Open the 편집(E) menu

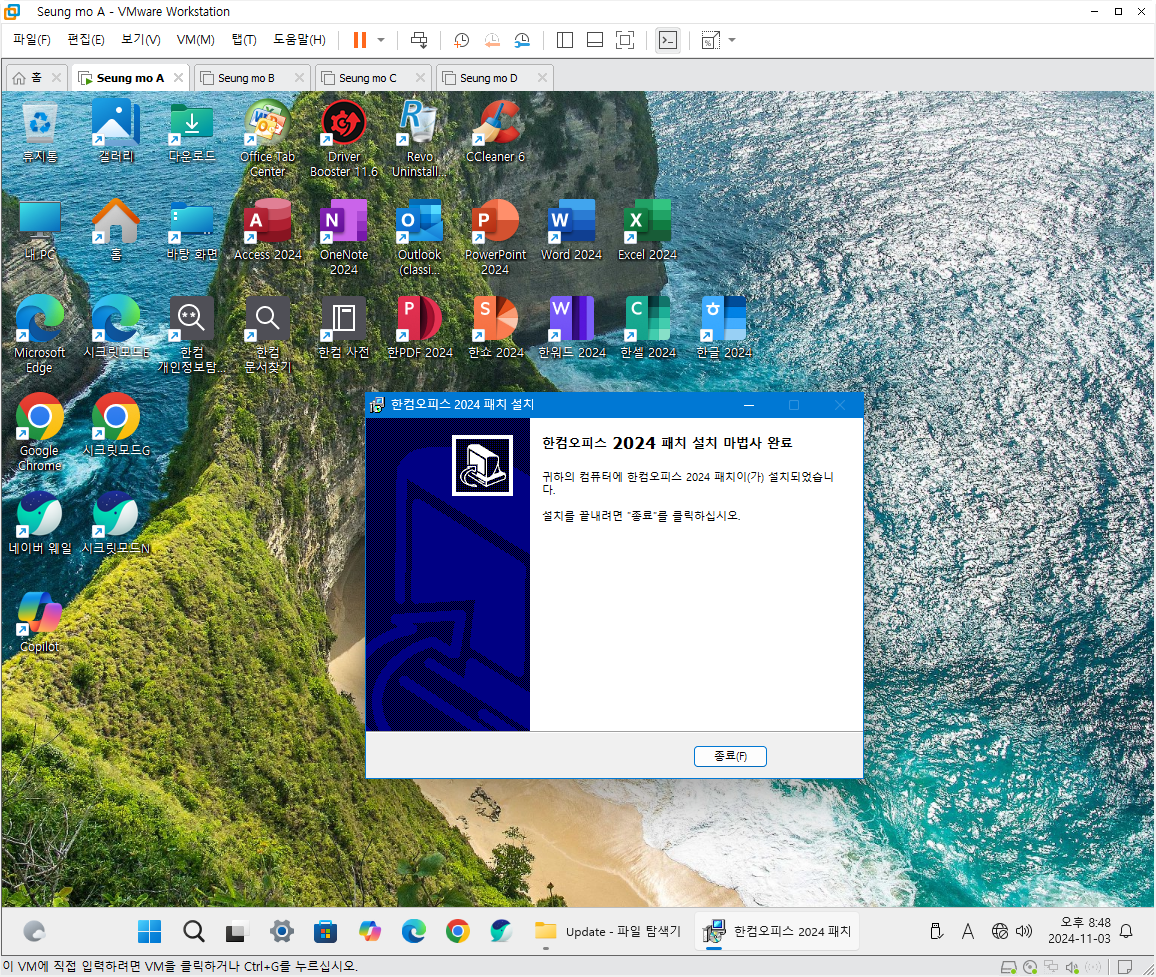pos(86,40)
